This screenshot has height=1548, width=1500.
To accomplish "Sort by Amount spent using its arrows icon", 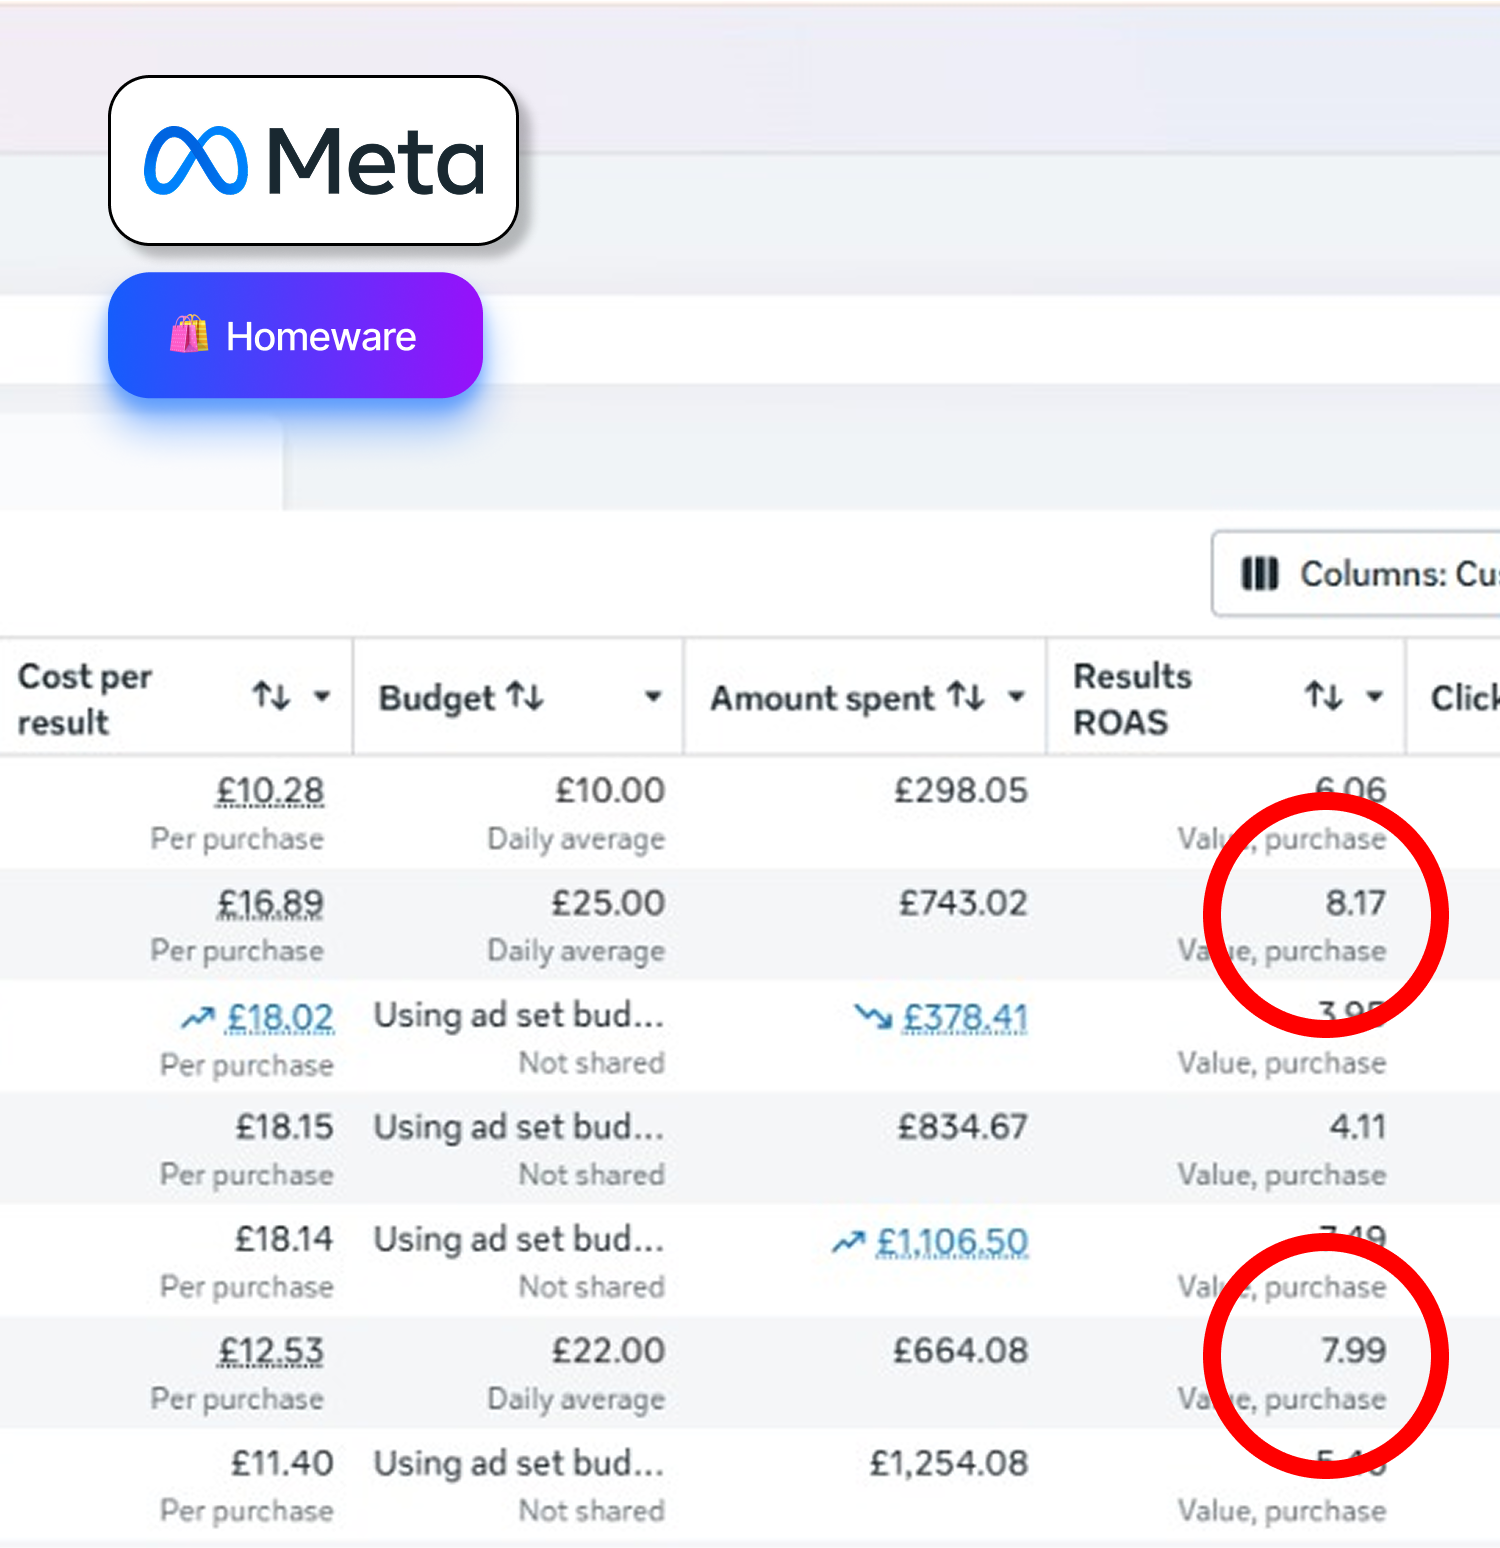I will coord(967,695).
